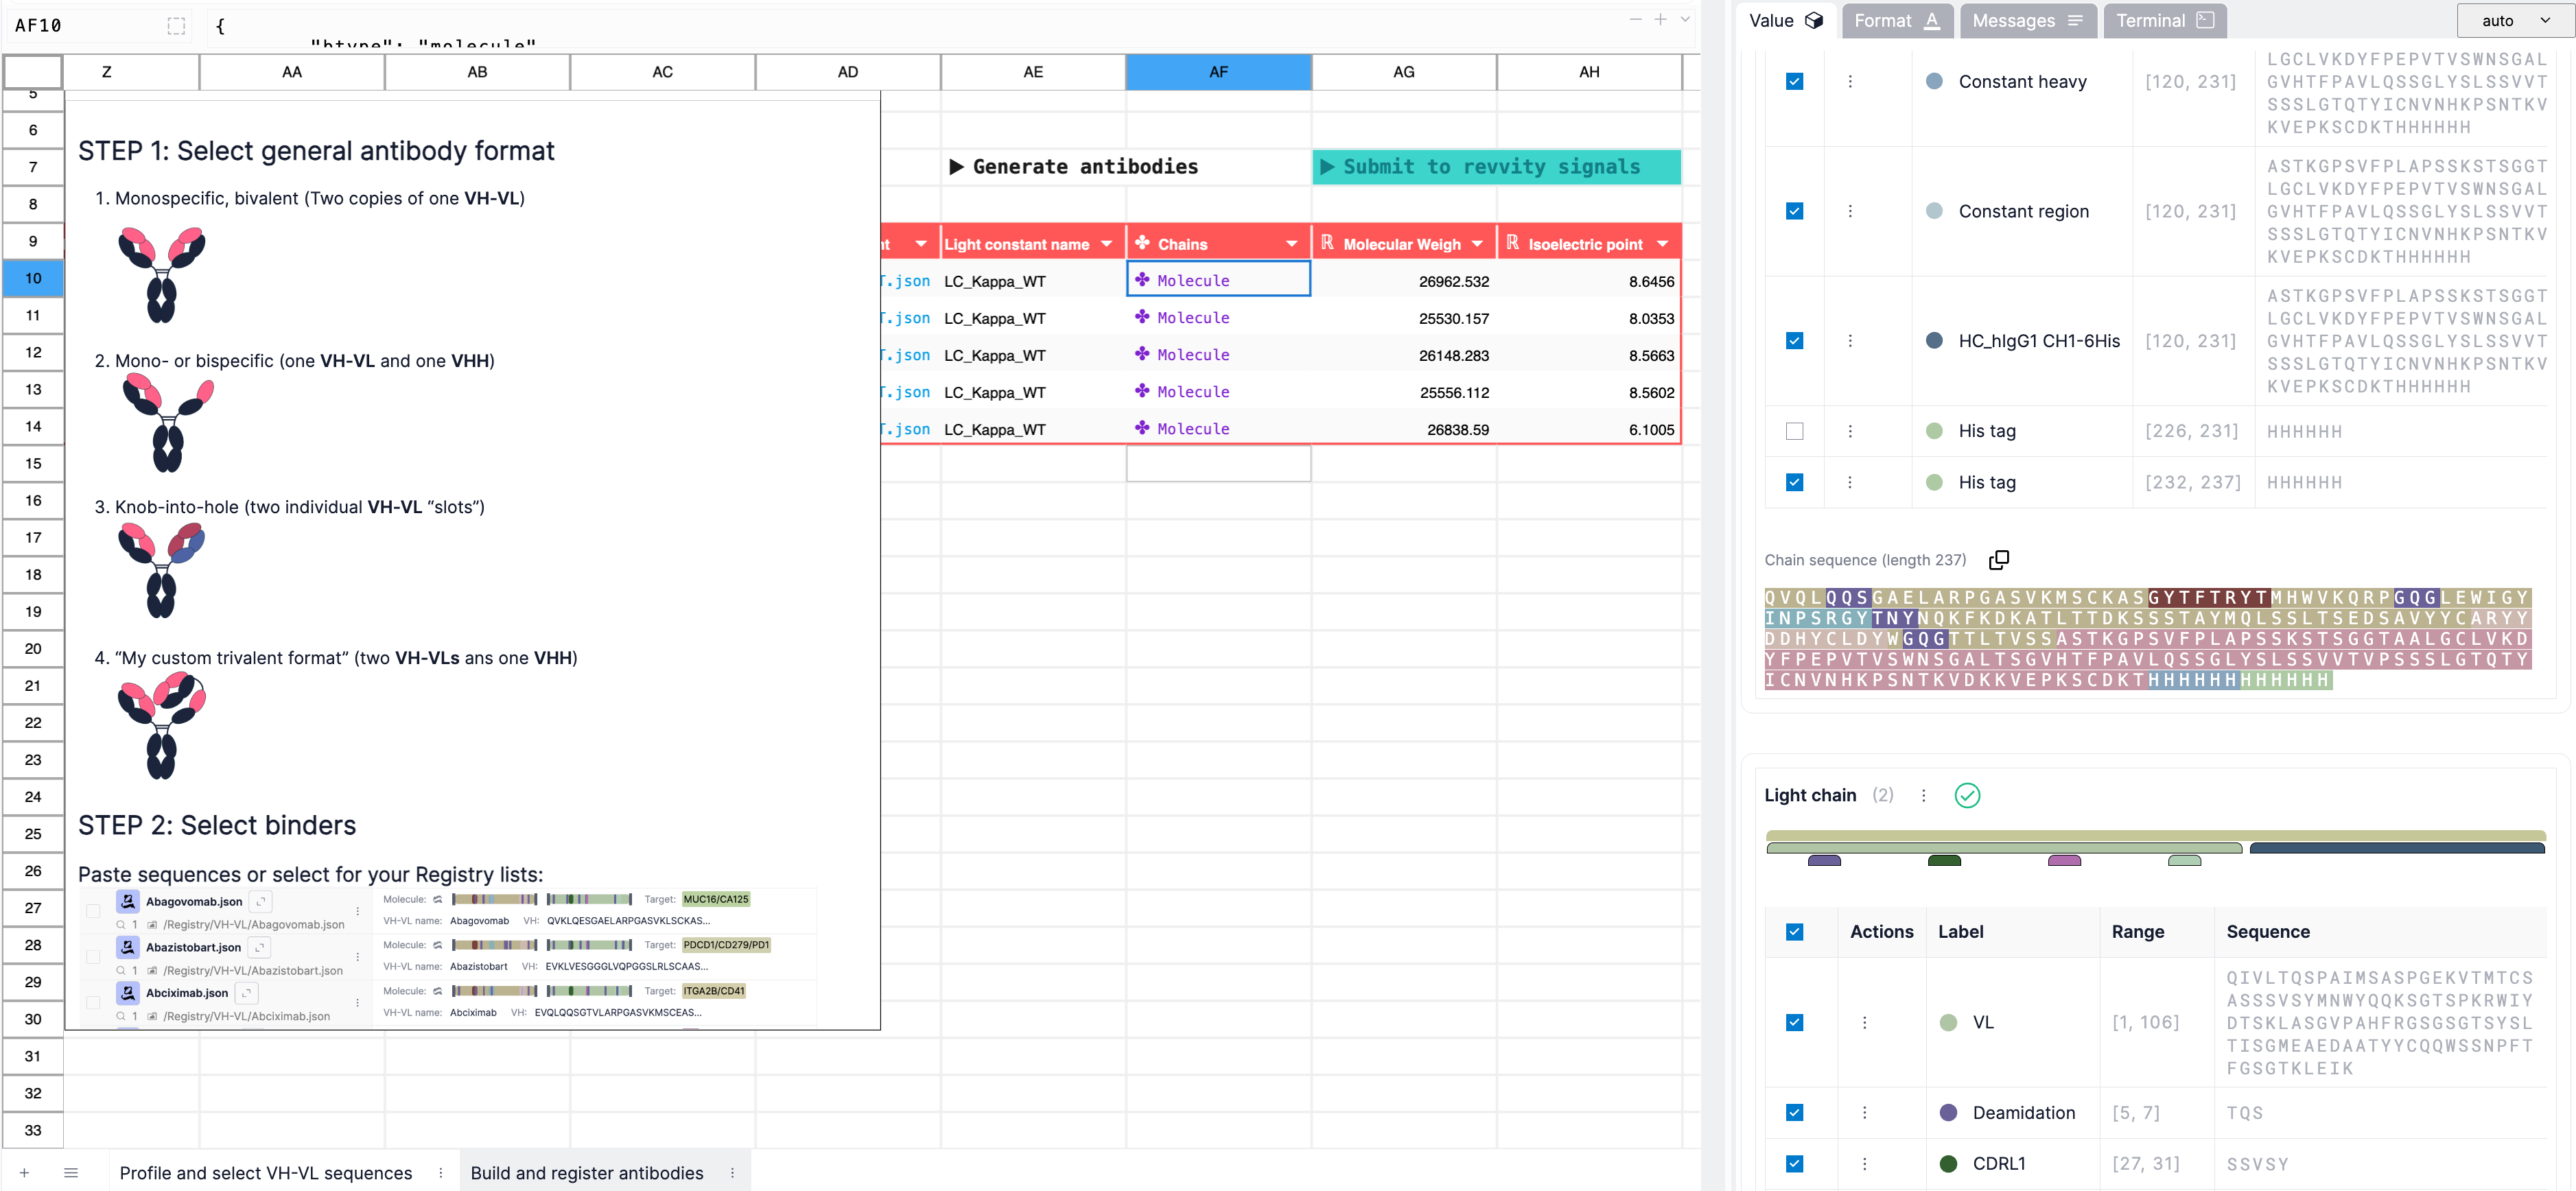Screen dimensions: 2576x1191
Task: Click the Abciximab.json file icon
Action: click(128, 993)
